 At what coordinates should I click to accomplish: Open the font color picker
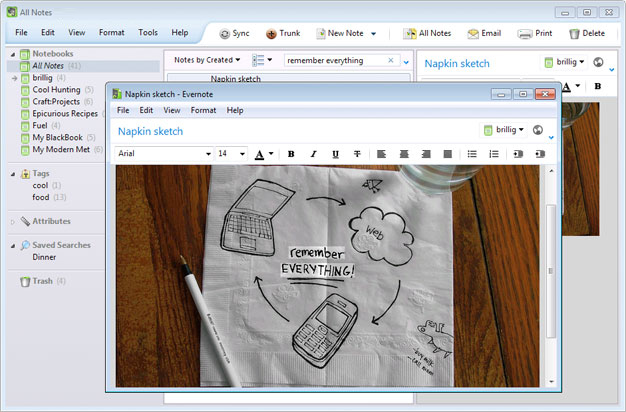point(263,154)
